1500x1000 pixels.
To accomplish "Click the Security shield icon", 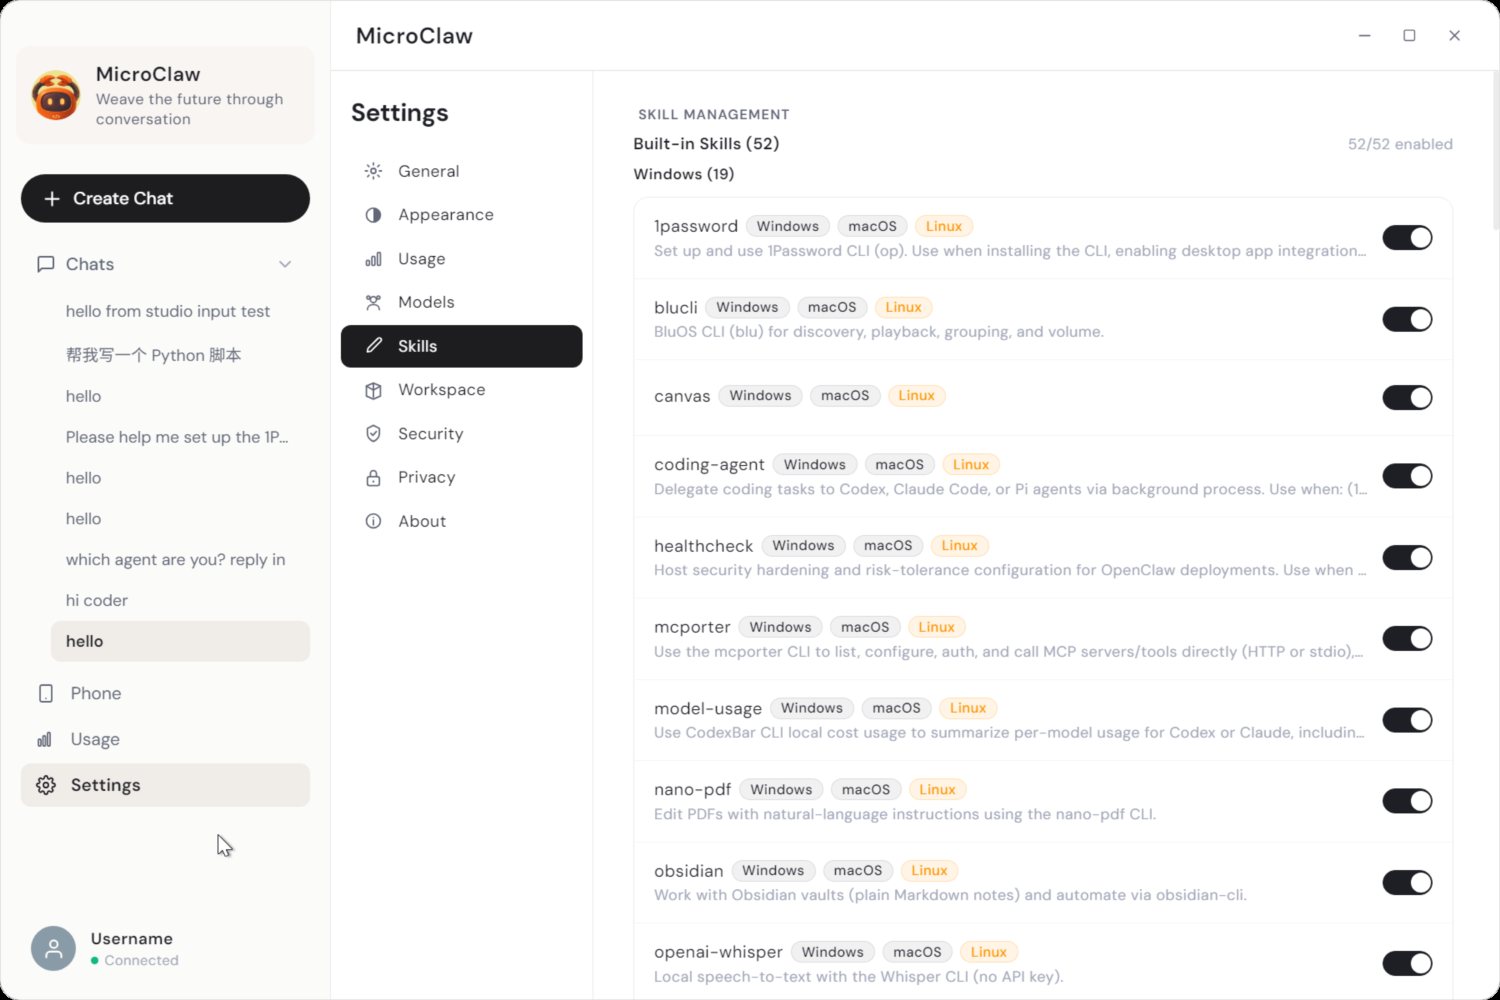I will (x=373, y=434).
